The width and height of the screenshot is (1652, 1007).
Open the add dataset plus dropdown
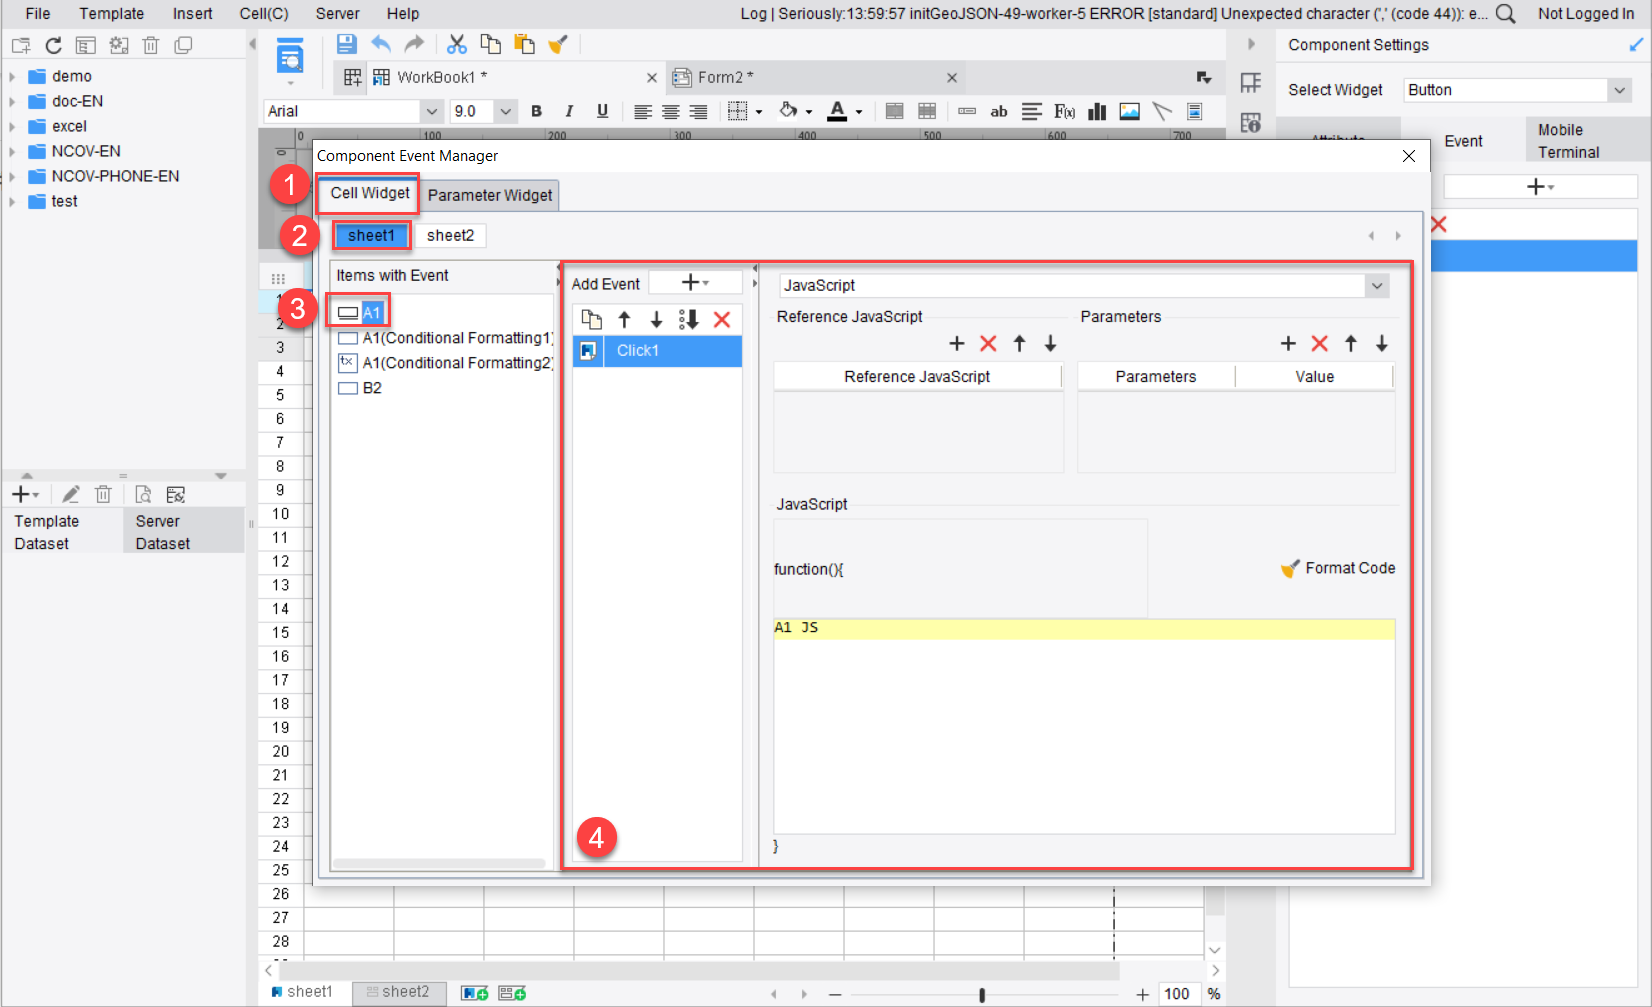25,494
